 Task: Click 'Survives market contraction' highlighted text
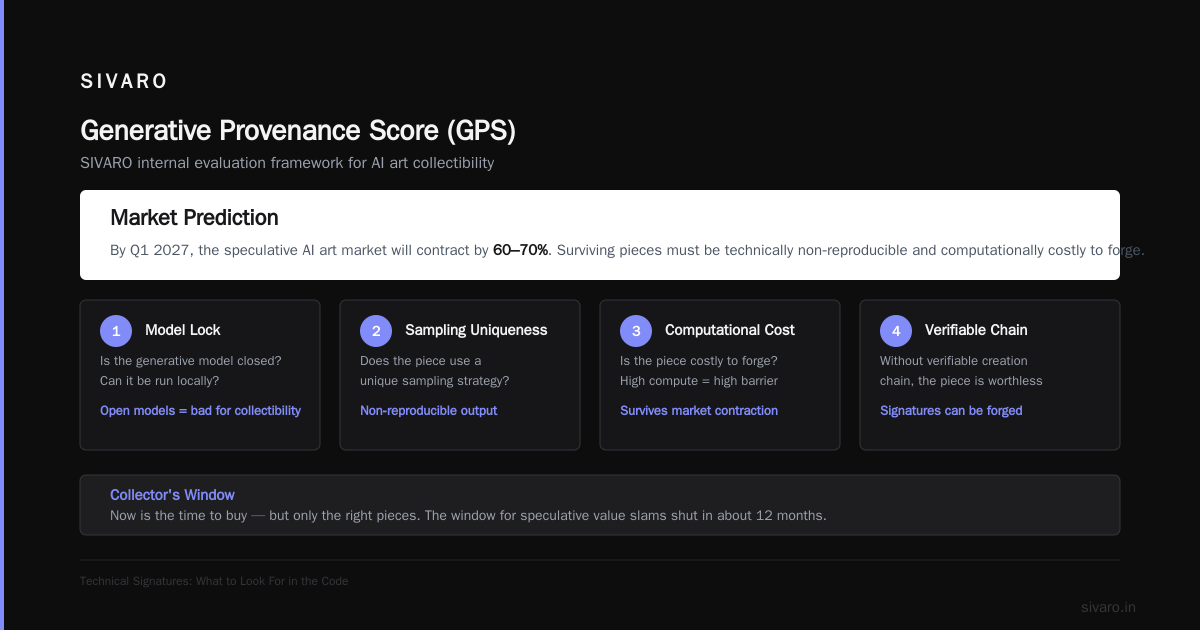coord(699,410)
